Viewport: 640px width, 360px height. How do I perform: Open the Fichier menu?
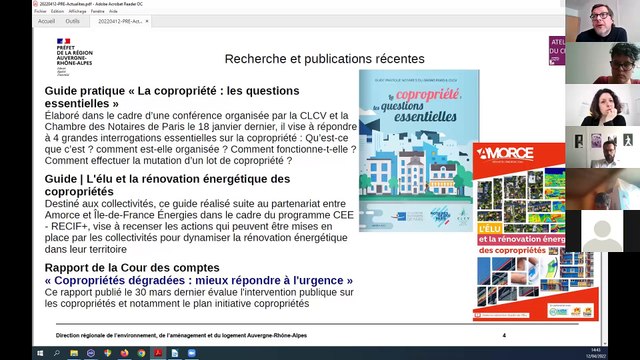tap(40, 11)
